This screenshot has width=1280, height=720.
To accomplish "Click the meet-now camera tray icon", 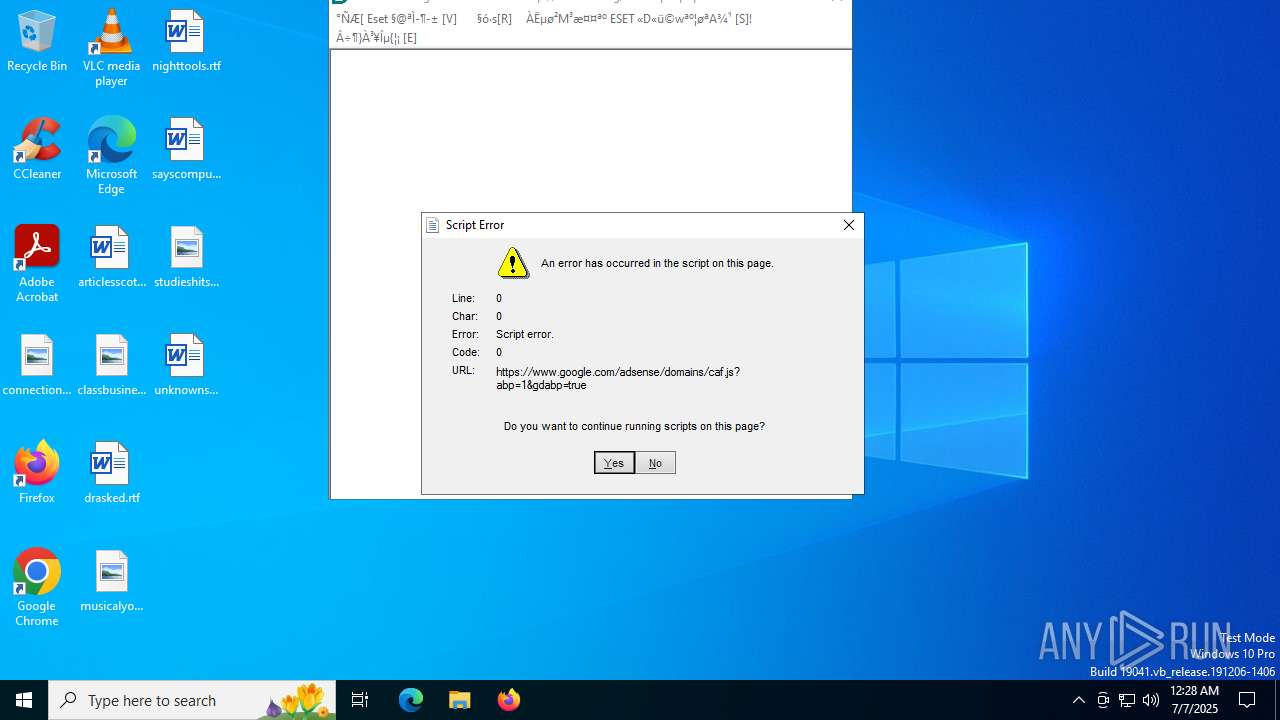I will coord(1103,700).
